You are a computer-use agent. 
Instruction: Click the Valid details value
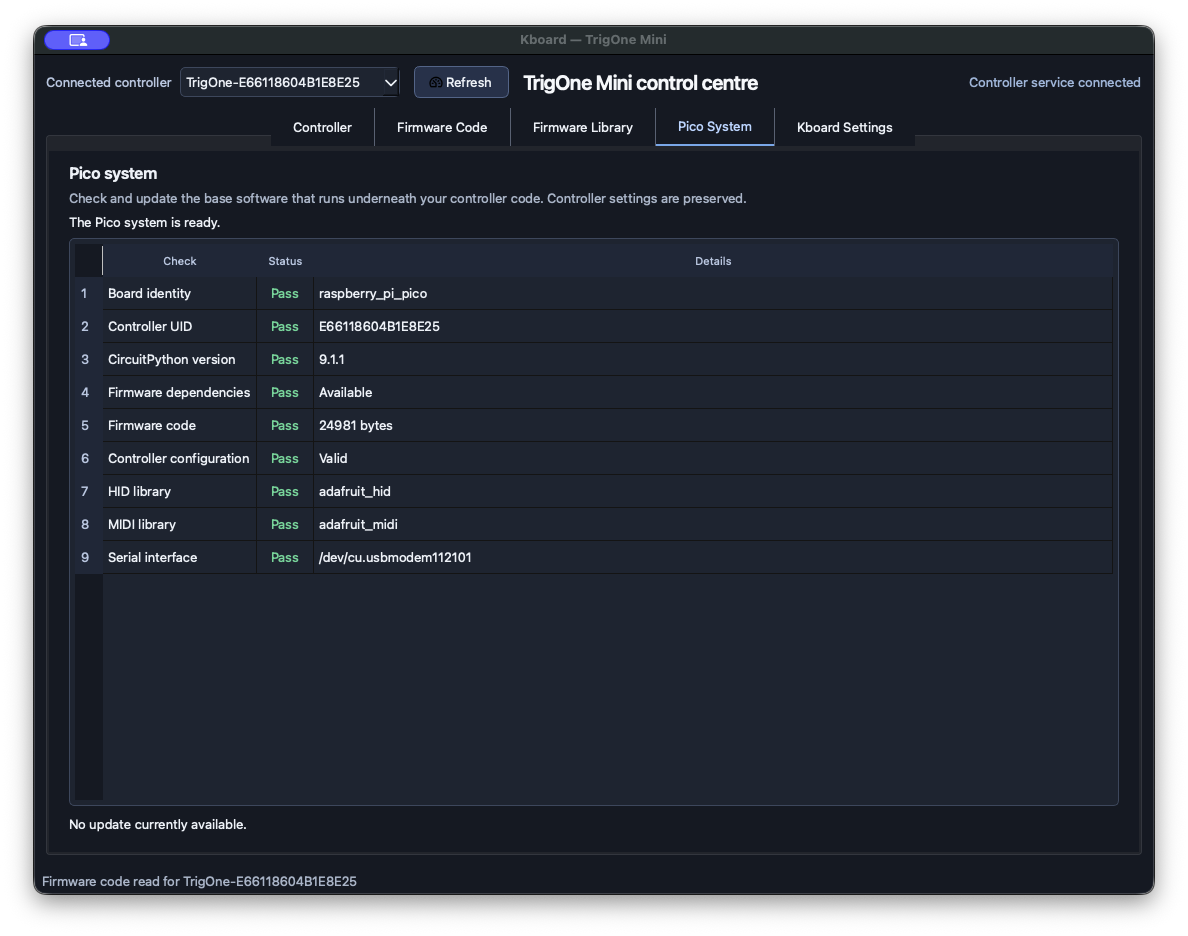[333, 459]
